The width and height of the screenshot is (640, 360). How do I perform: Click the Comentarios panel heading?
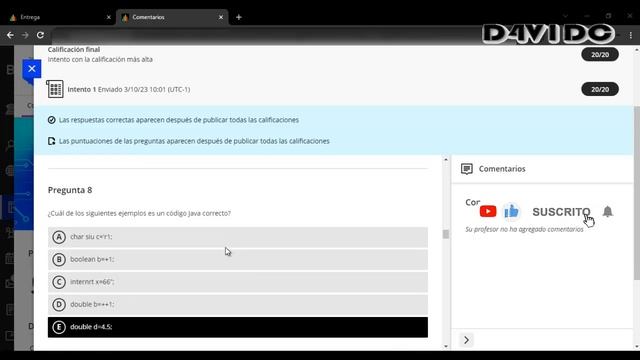coord(502,169)
